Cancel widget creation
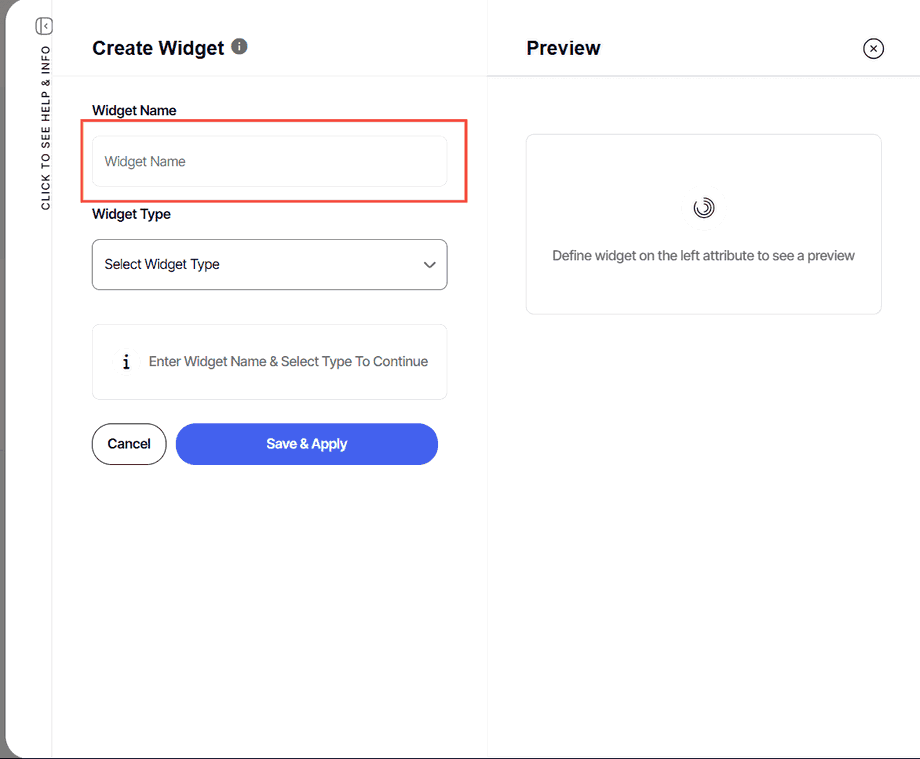The image size is (920, 759). click(x=128, y=443)
